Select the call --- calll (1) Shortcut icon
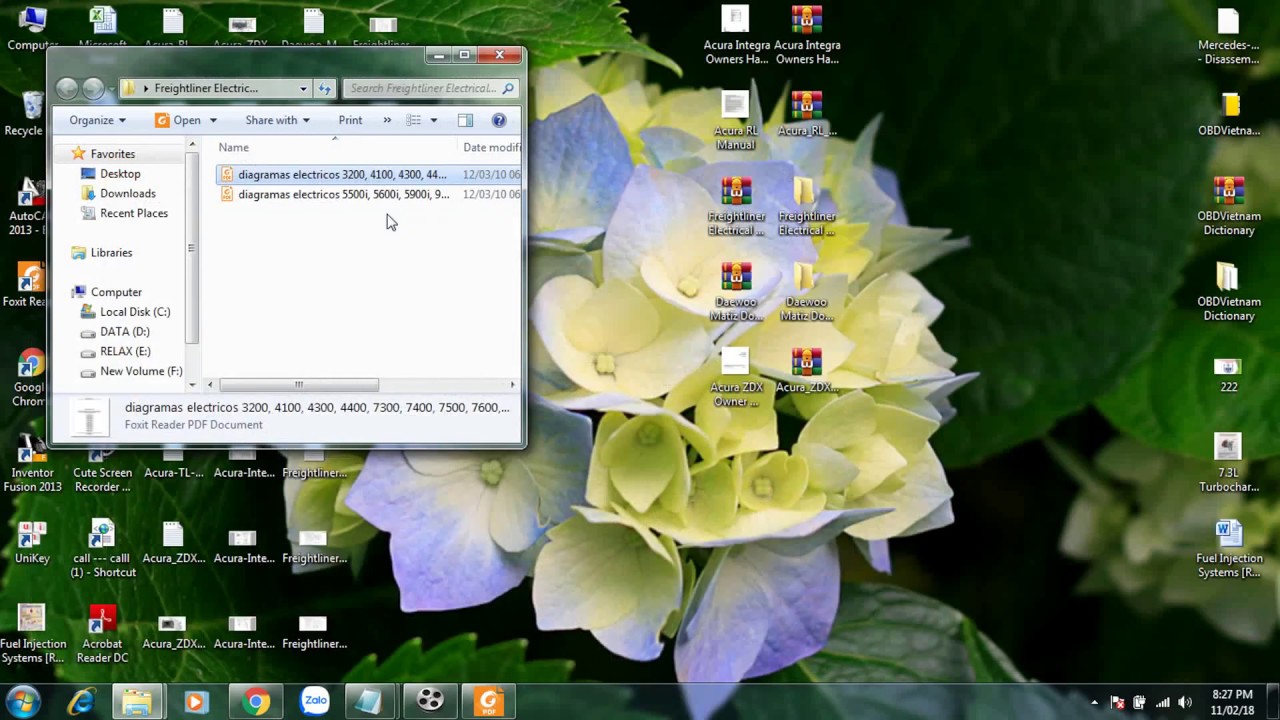 pos(102,548)
